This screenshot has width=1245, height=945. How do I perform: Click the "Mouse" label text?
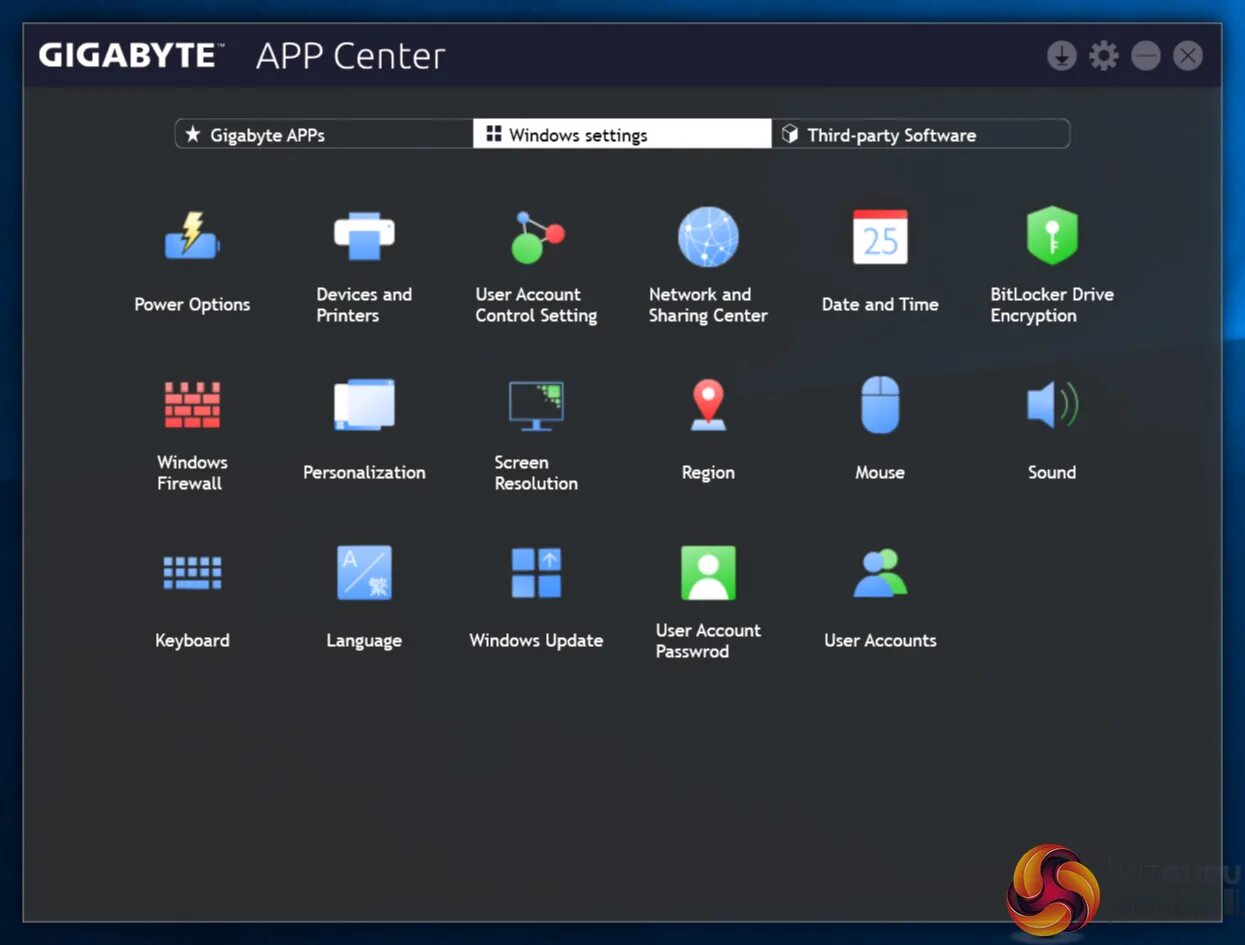[880, 473]
